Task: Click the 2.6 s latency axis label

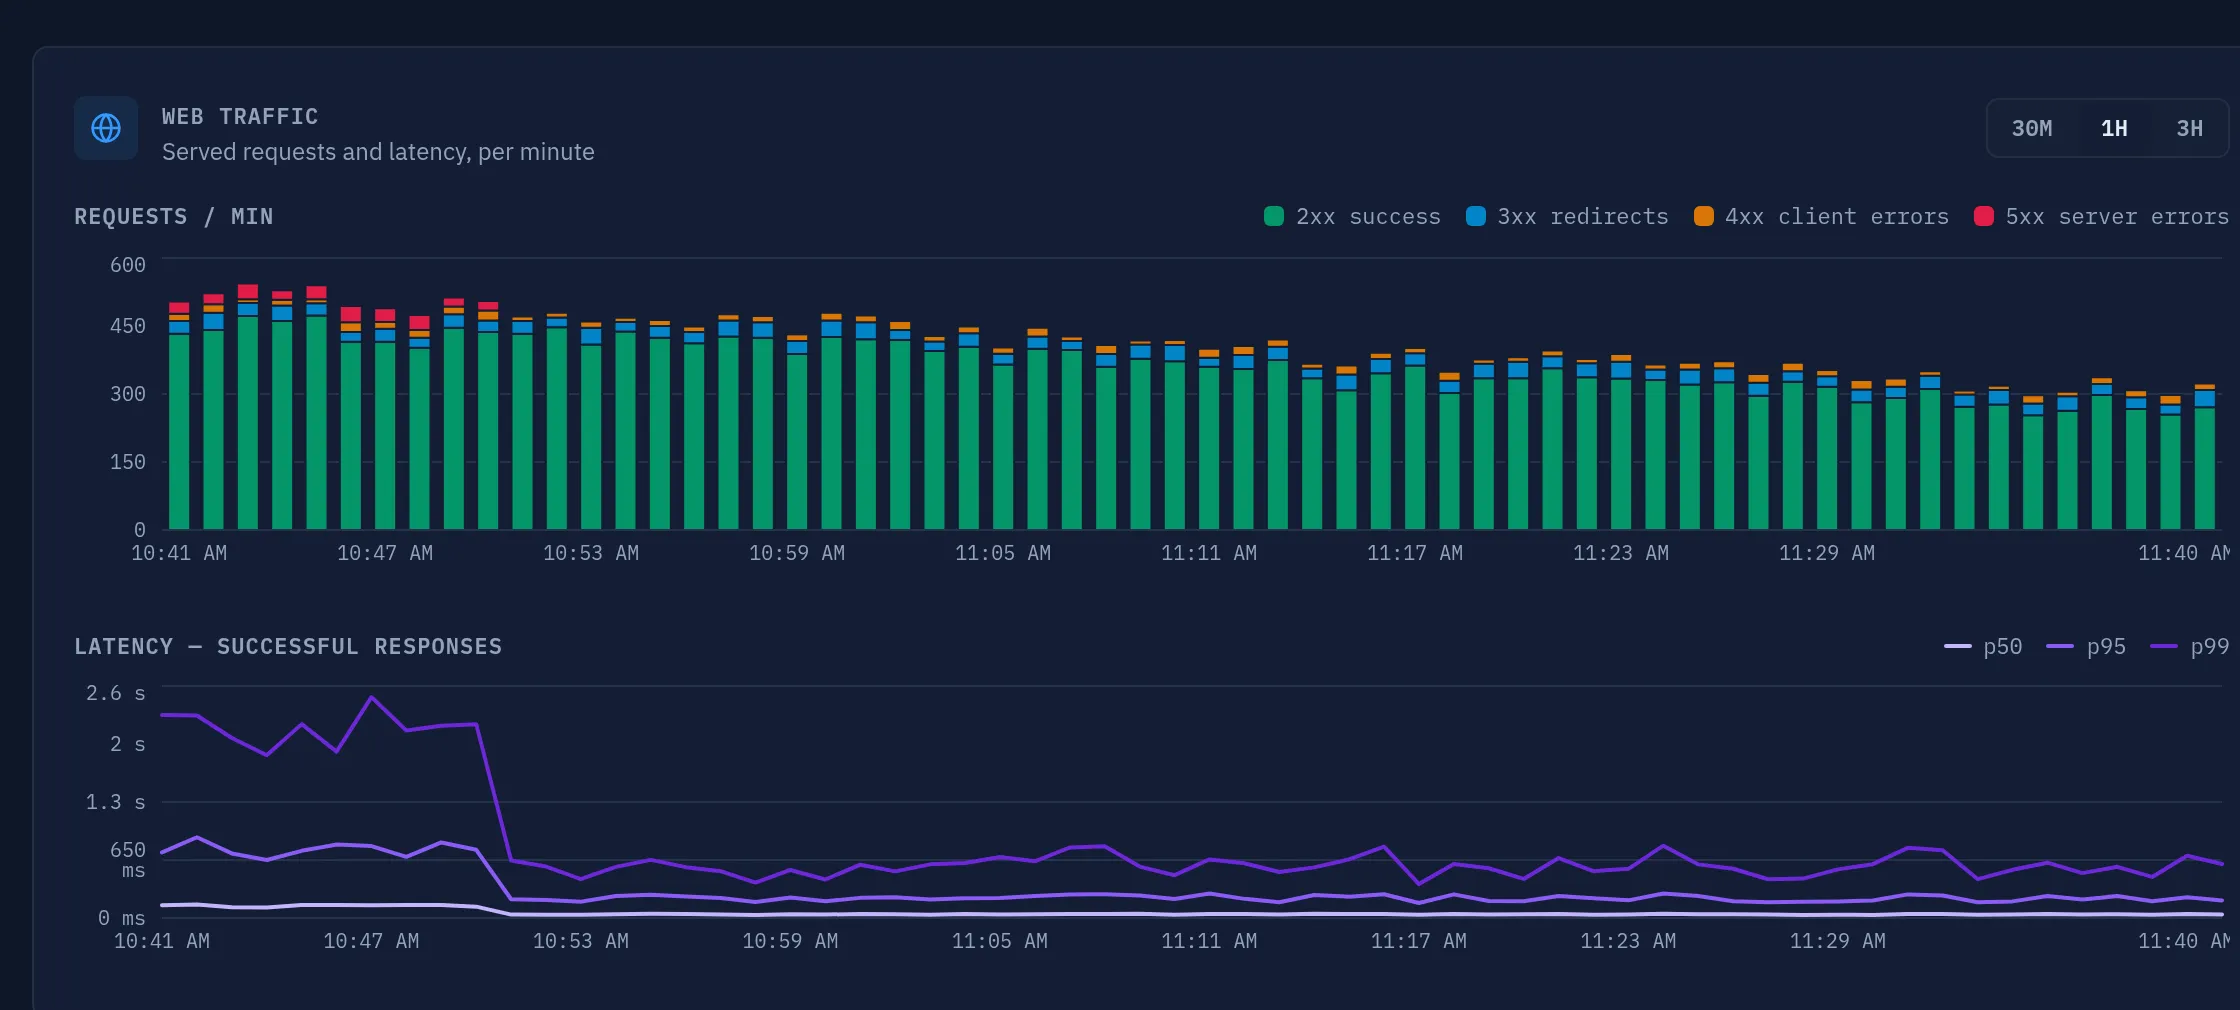Action: tap(116, 693)
